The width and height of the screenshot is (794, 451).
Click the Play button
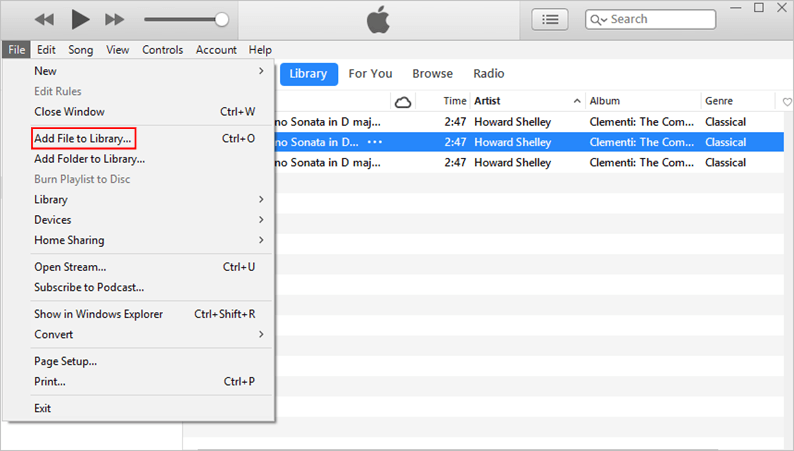pos(80,19)
